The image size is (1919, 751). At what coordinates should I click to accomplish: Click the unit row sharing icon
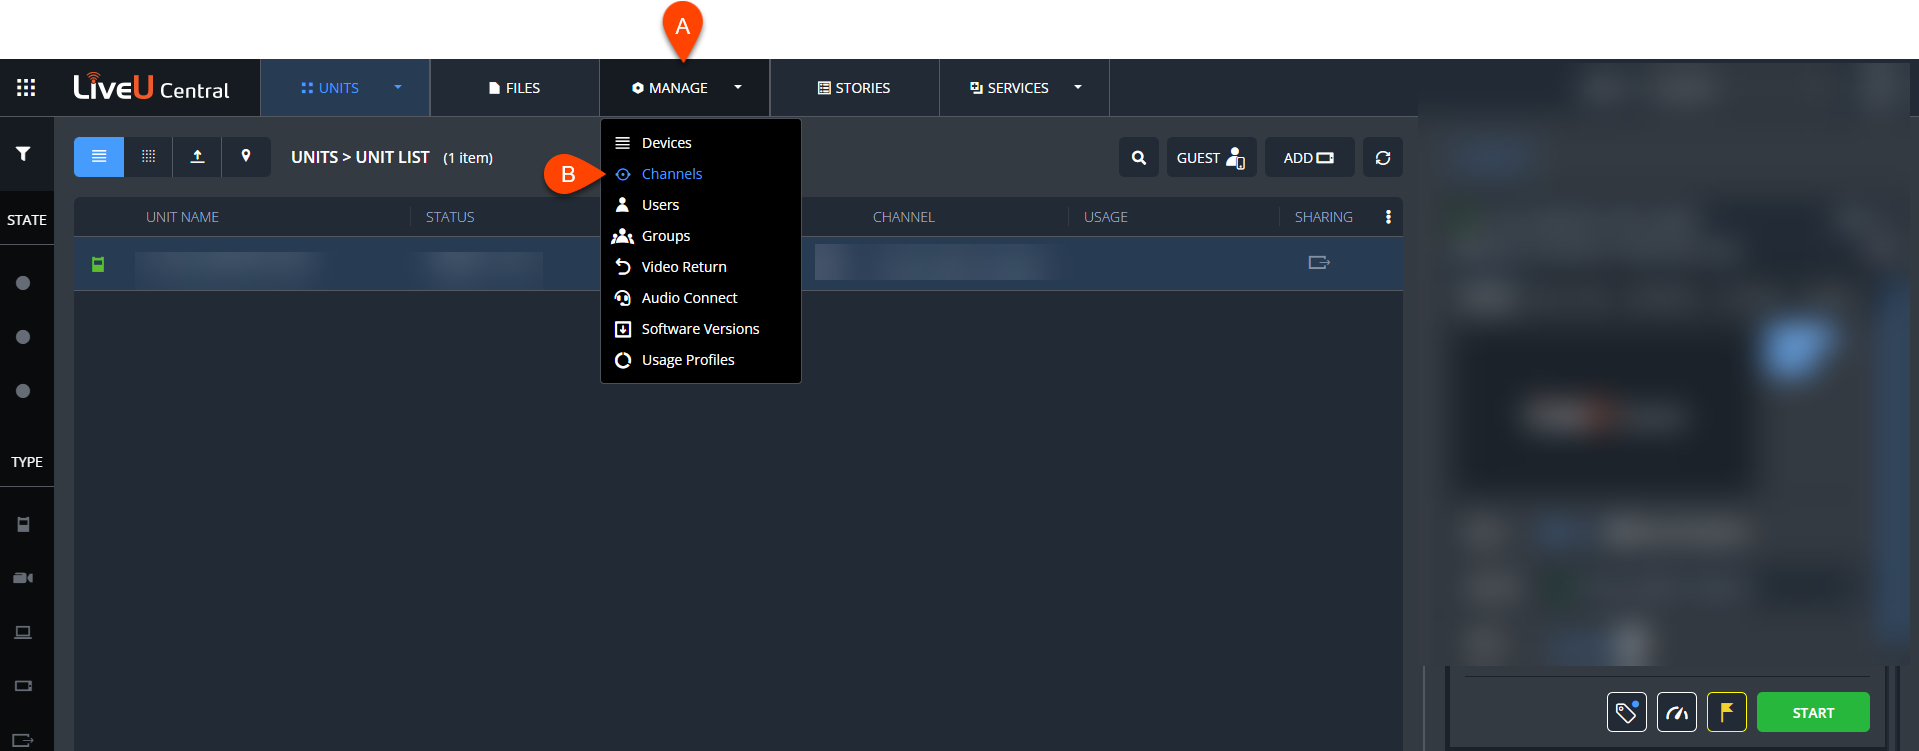click(1319, 262)
